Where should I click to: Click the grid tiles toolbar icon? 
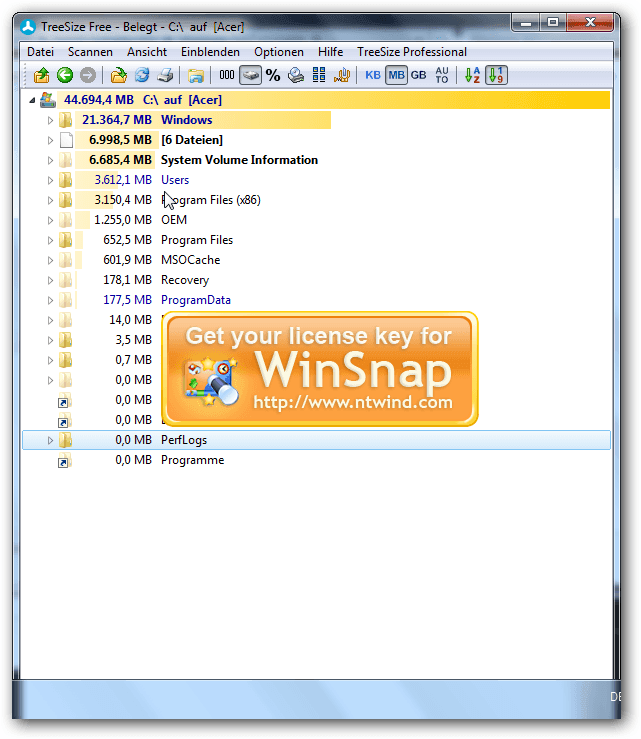(x=319, y=75)
